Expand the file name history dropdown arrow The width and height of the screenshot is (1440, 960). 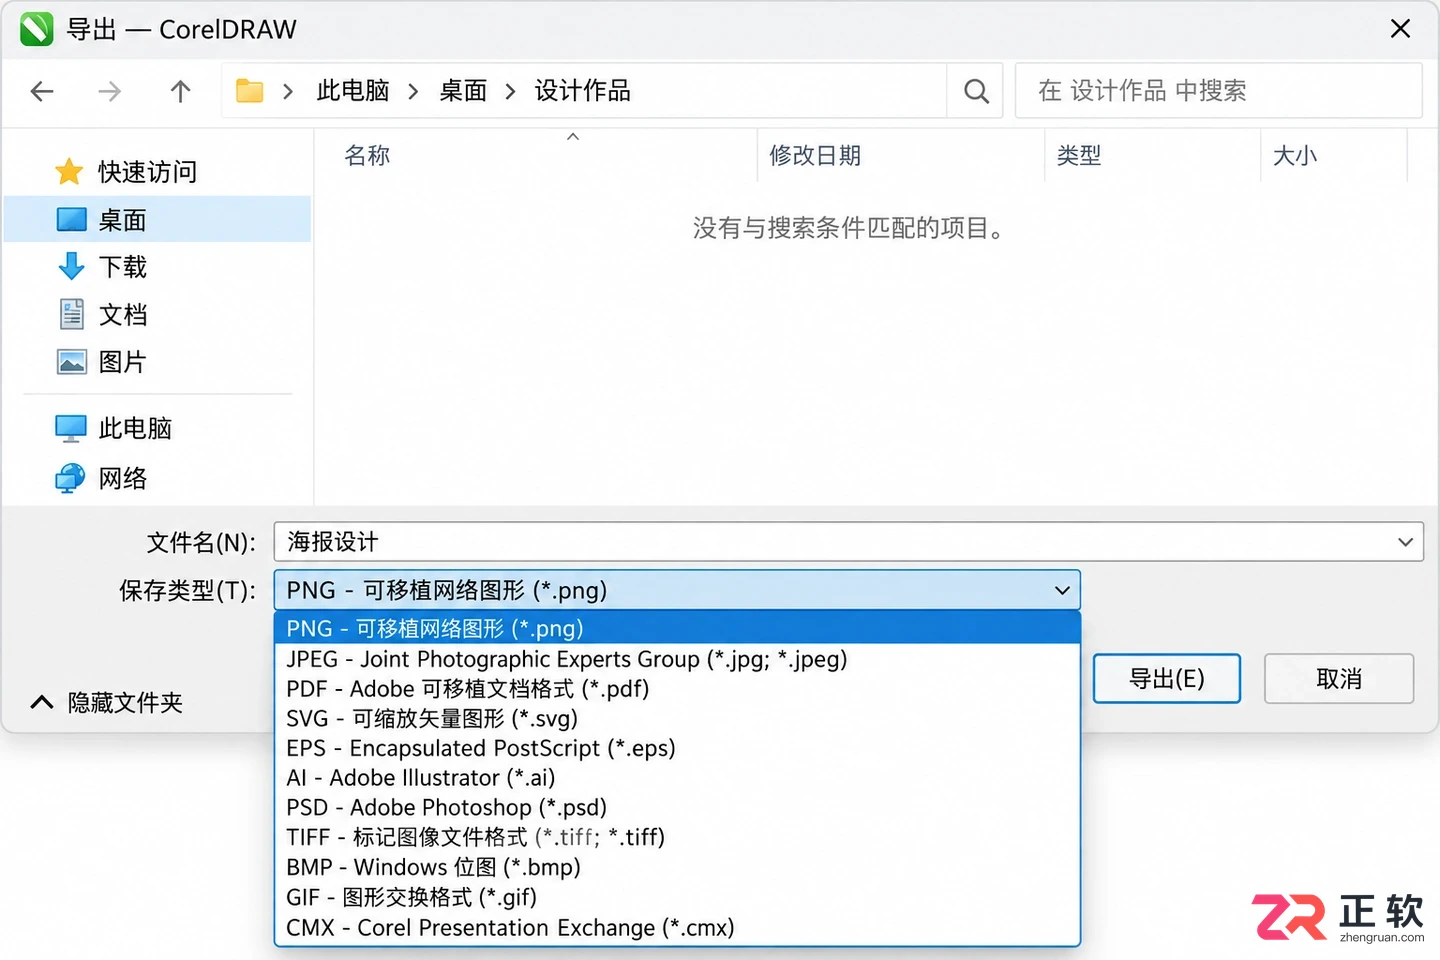click(x=1405, y=542)
